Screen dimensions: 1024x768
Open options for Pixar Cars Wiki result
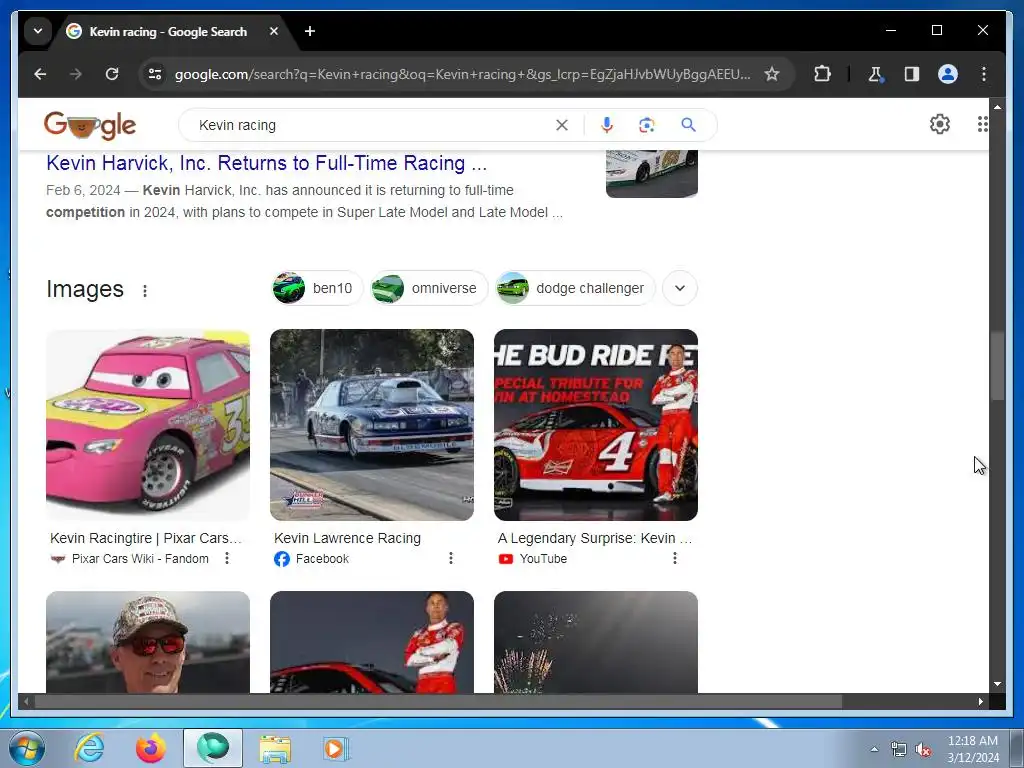[227, 558]
